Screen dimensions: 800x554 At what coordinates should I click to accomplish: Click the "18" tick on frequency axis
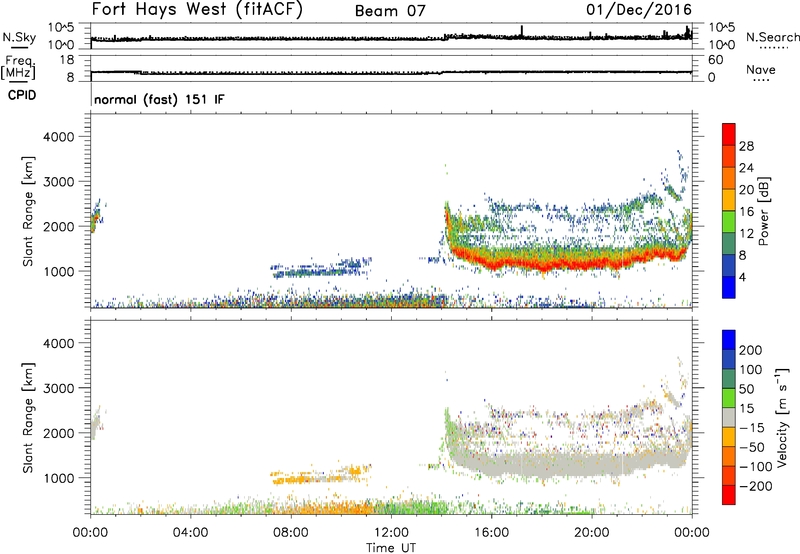(67, 60)
